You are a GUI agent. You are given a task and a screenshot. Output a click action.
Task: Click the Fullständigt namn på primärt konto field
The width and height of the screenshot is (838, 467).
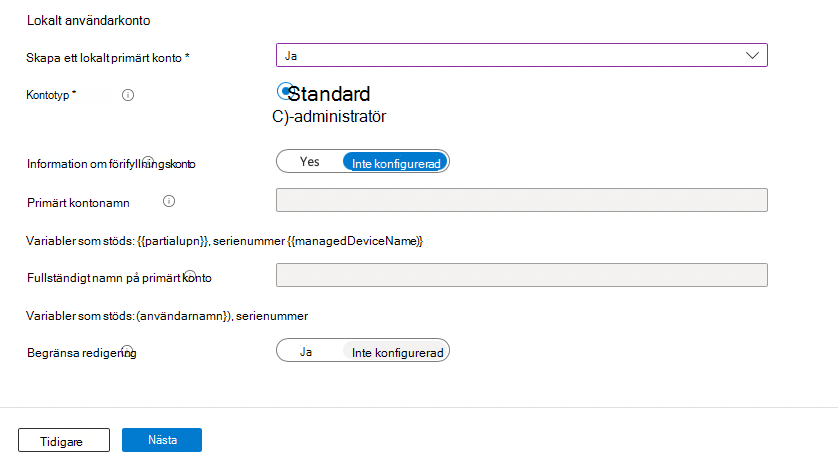[x=522, y=275]
